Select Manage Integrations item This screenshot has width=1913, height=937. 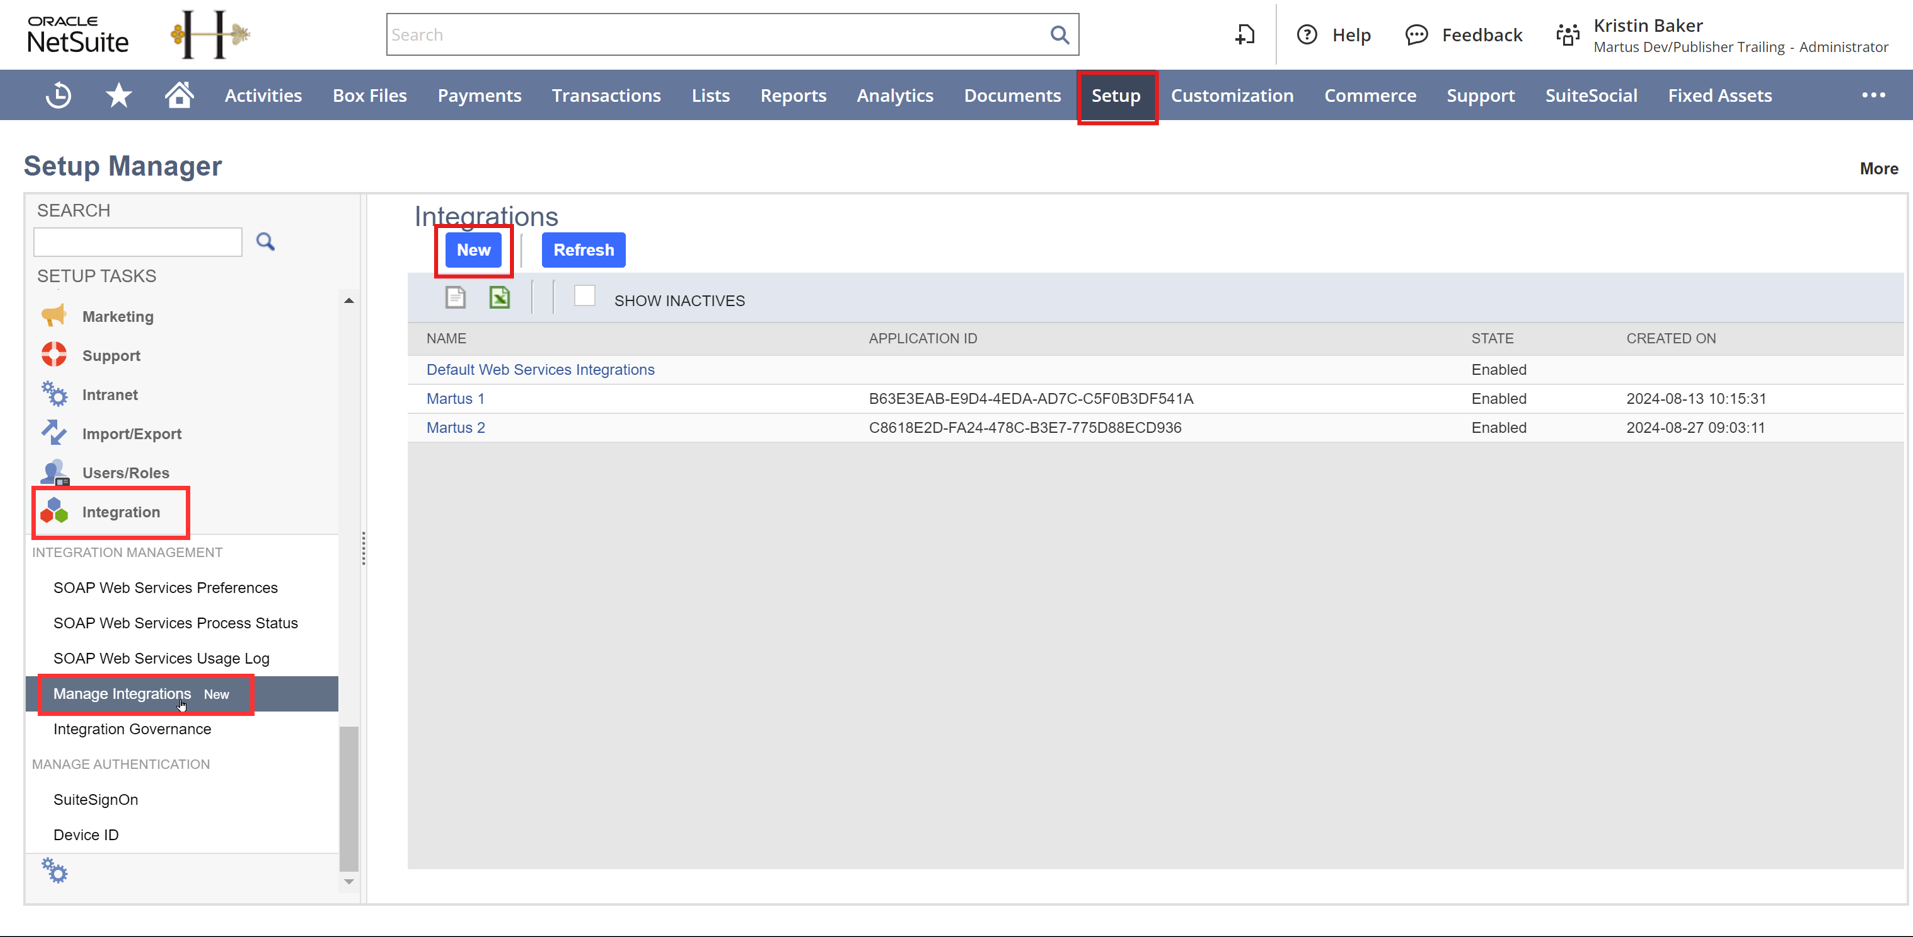[122, 693]
